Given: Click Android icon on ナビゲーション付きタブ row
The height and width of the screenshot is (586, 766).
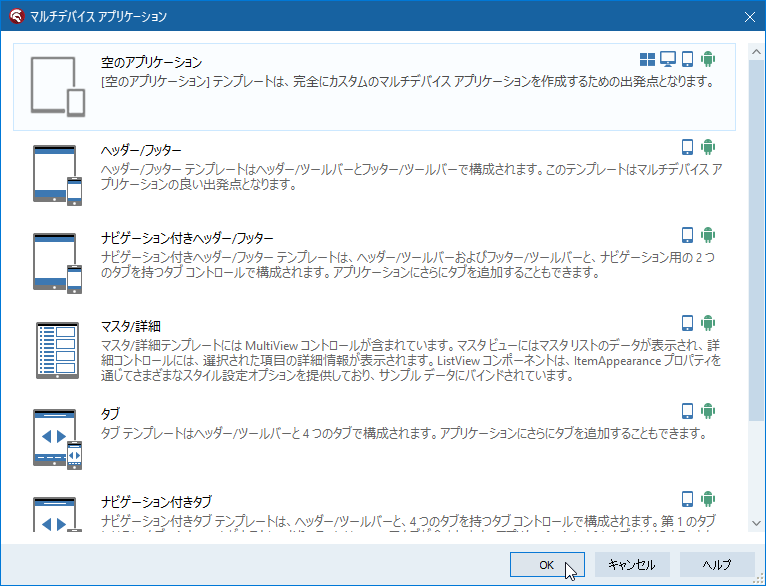Looking at the screenshot, I should click(708, 499).
